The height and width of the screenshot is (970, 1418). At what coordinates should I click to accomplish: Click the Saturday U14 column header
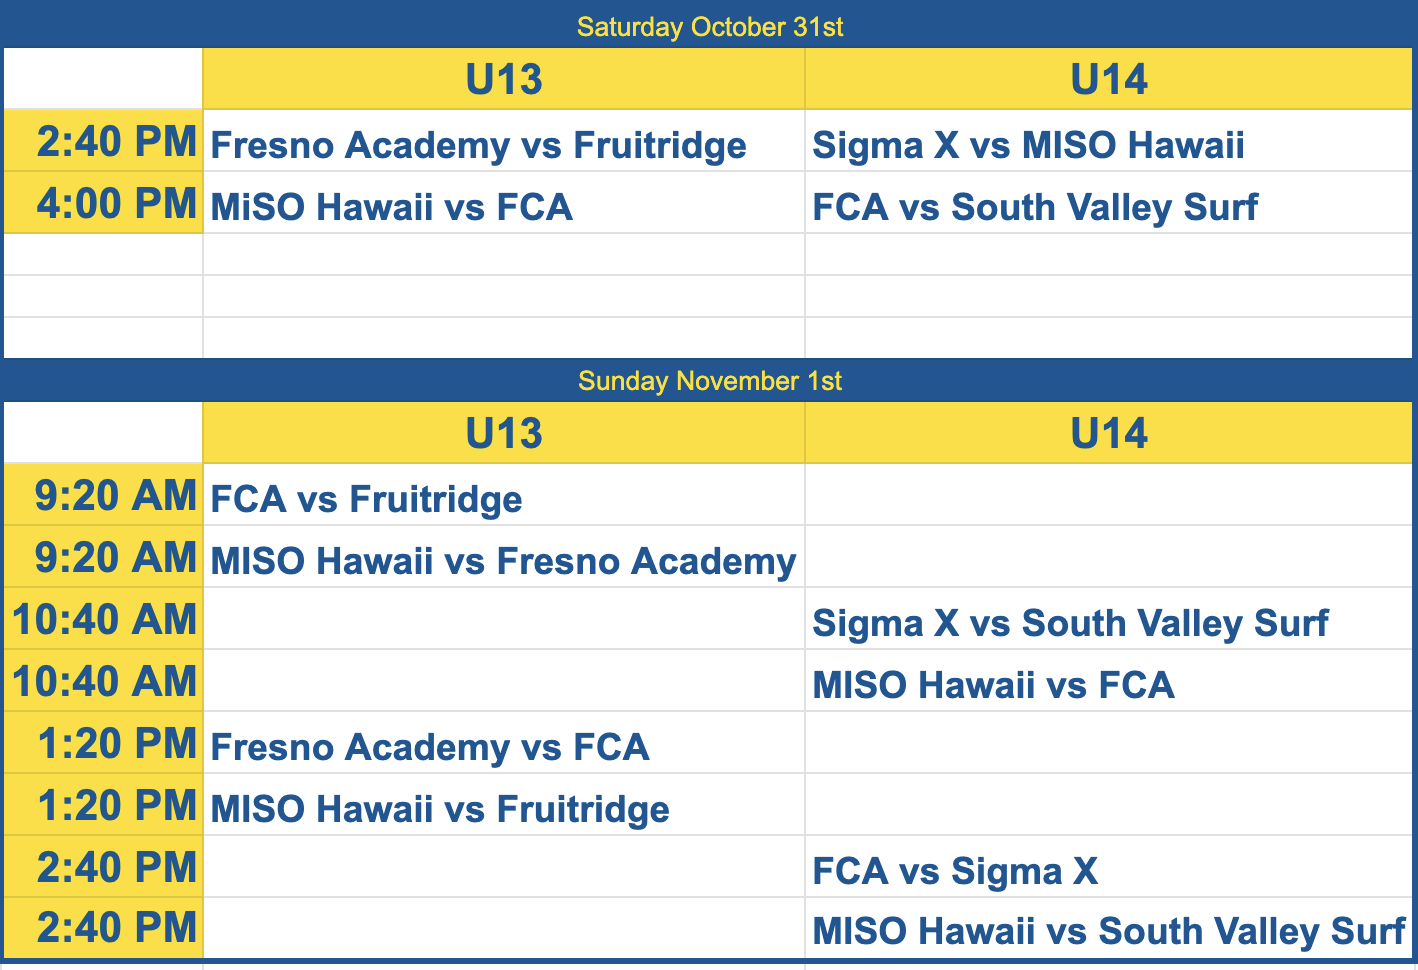(x=1109, y=79)
